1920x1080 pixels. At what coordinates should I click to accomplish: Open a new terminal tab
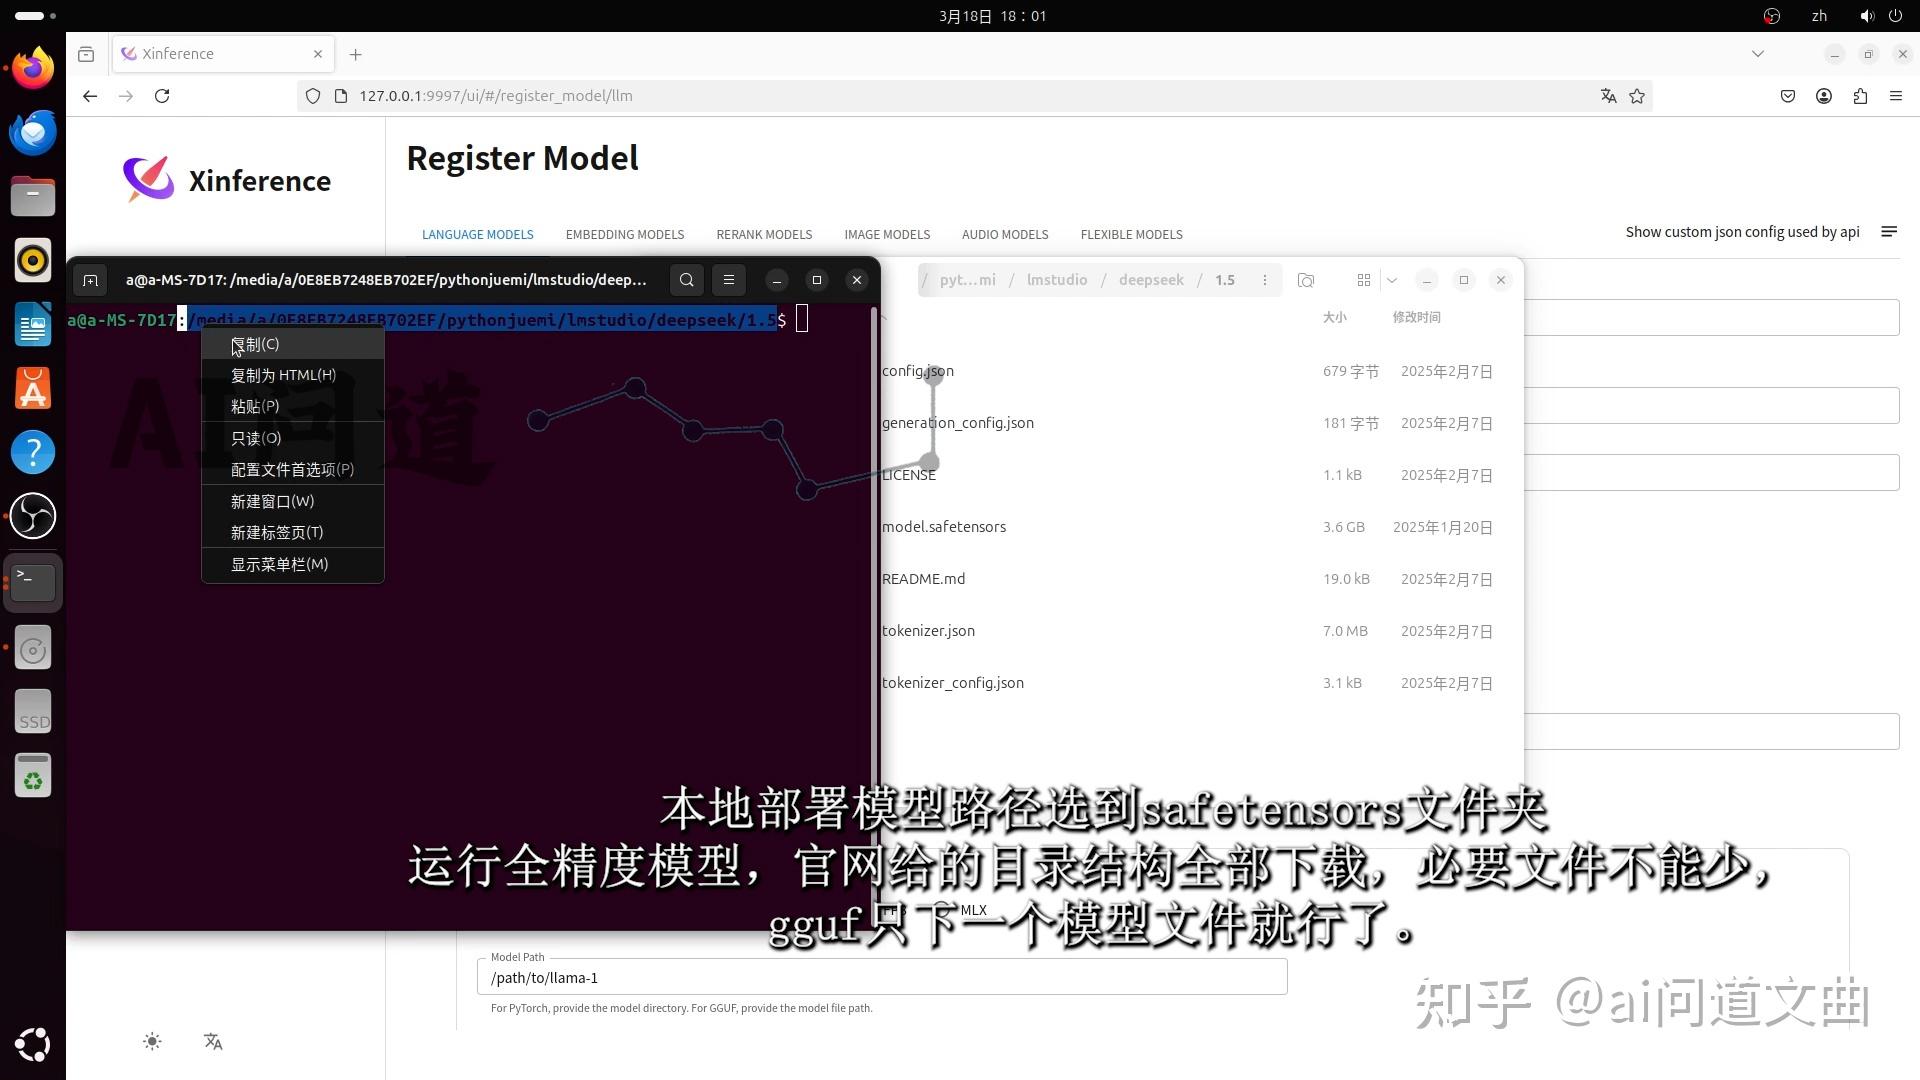[x=90, y=280]
